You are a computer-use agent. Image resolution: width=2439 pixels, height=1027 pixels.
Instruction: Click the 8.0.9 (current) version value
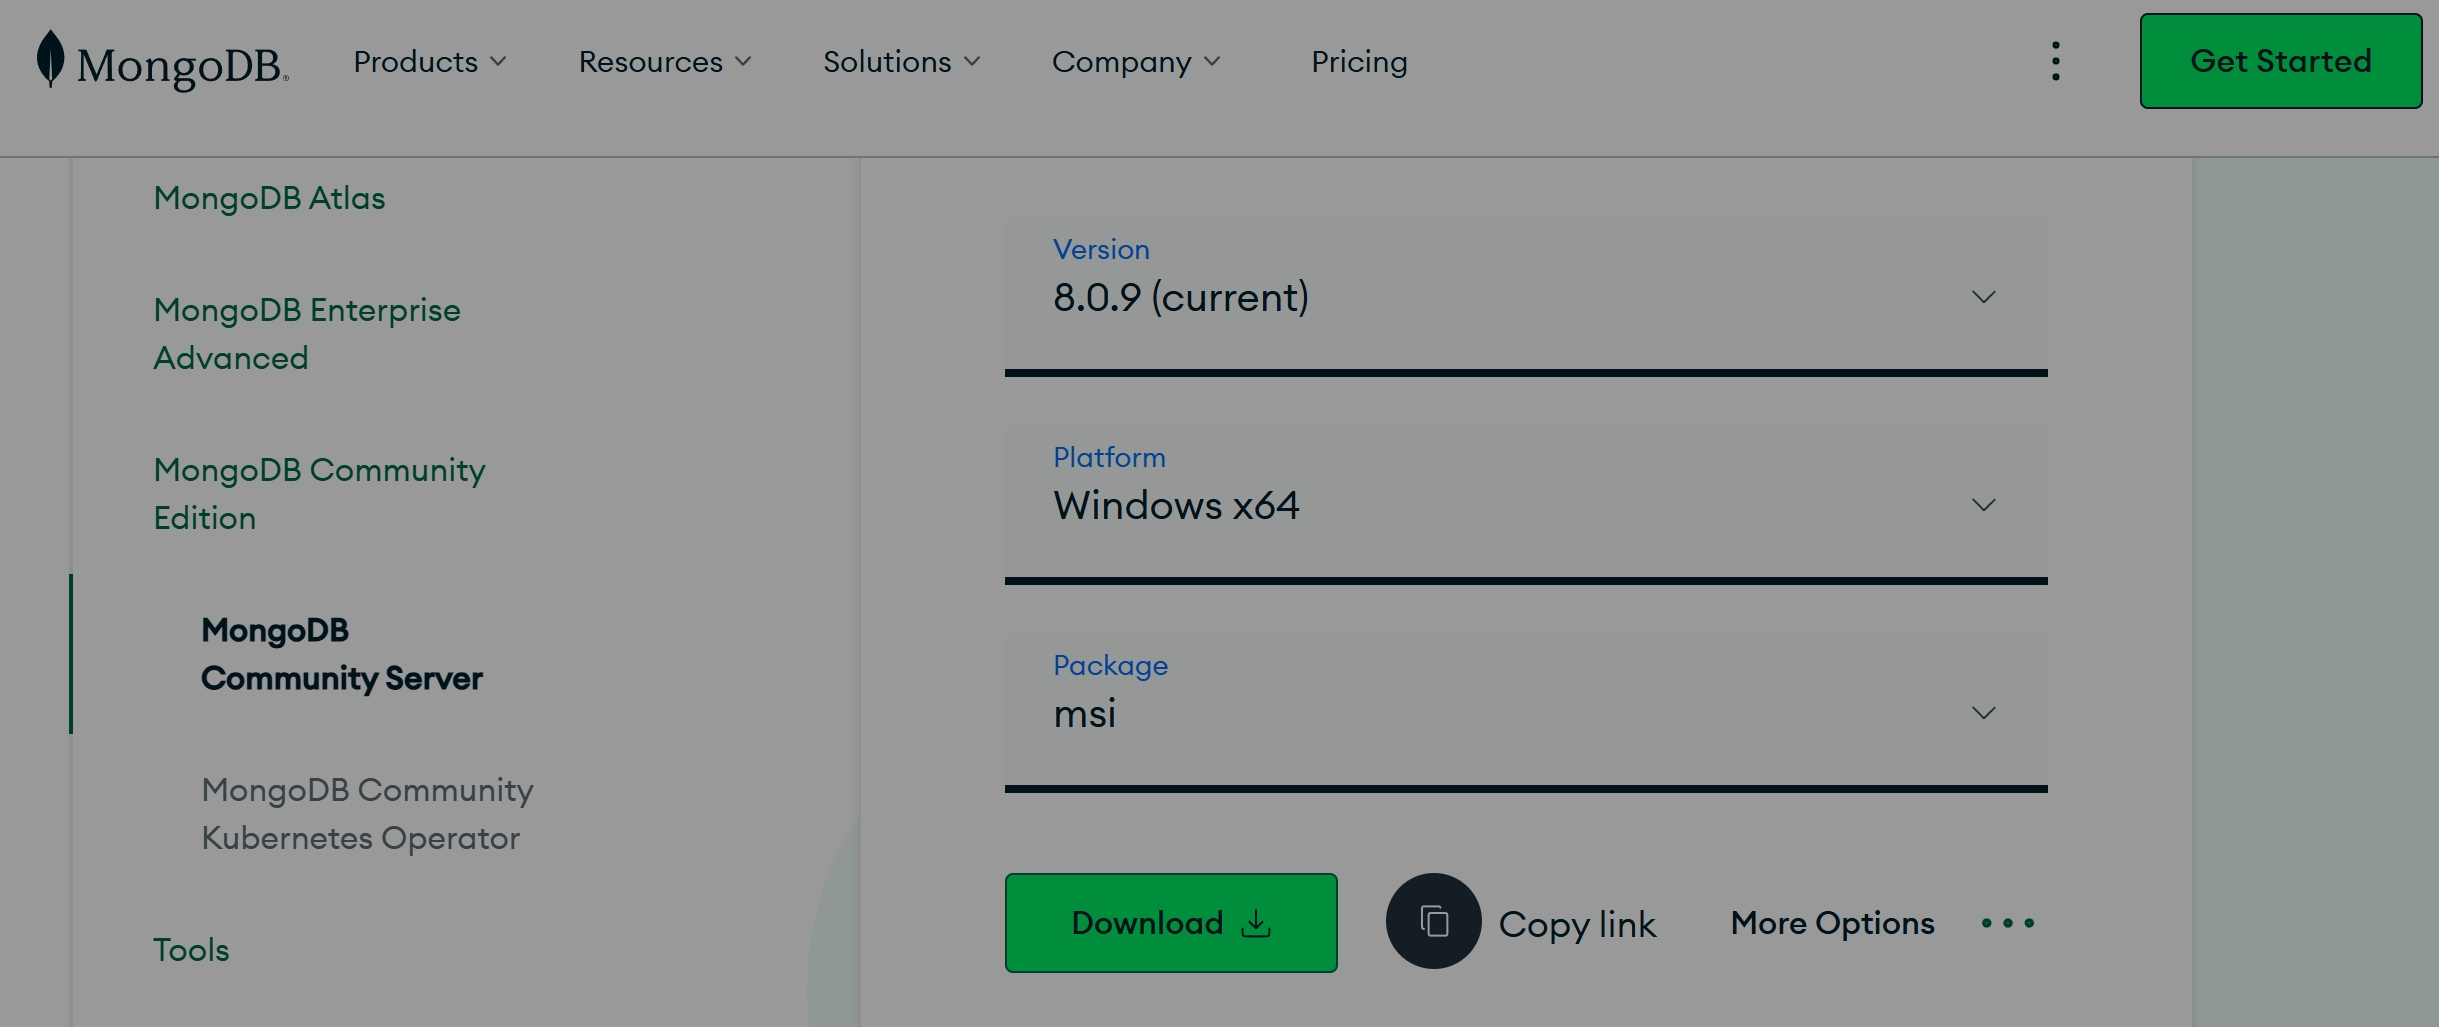click(1181, 297)
